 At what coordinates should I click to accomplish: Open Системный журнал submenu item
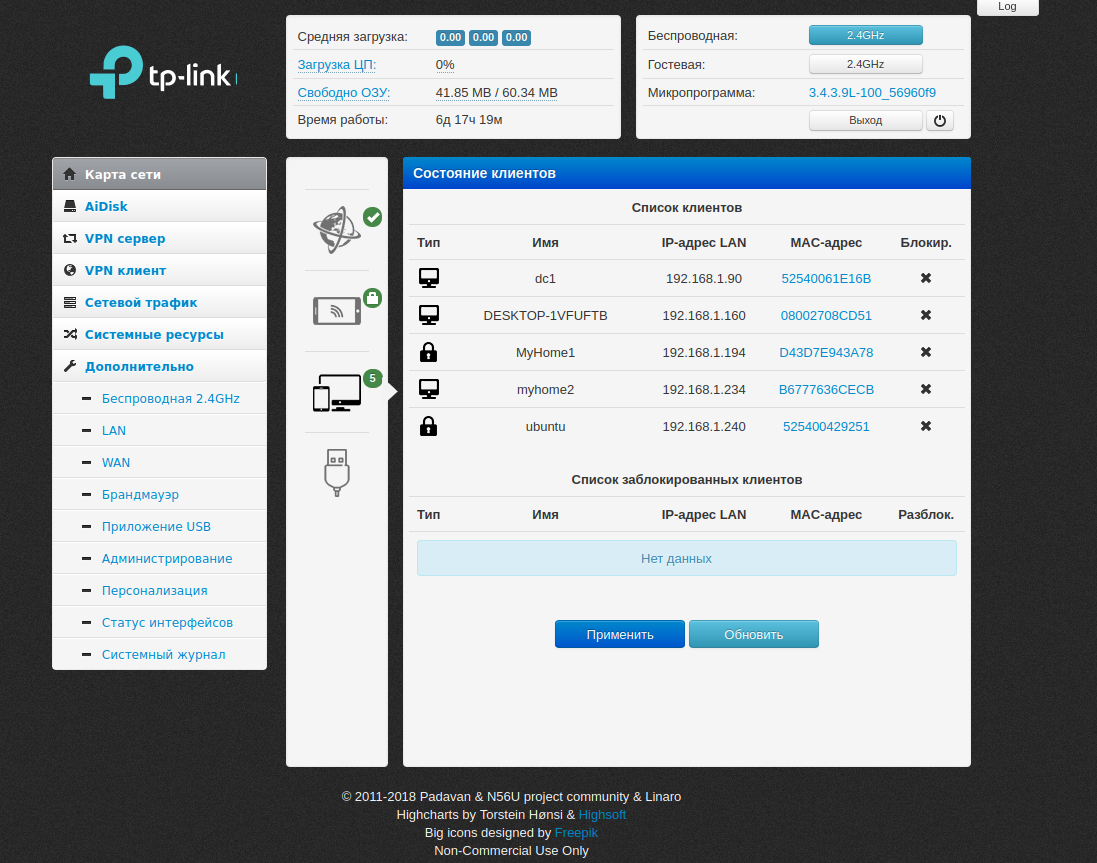[163, 654]
